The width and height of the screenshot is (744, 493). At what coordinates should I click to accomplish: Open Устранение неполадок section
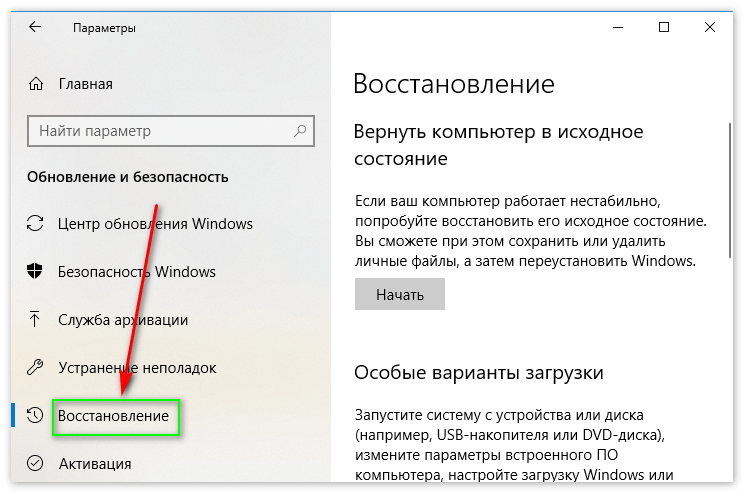137,368
